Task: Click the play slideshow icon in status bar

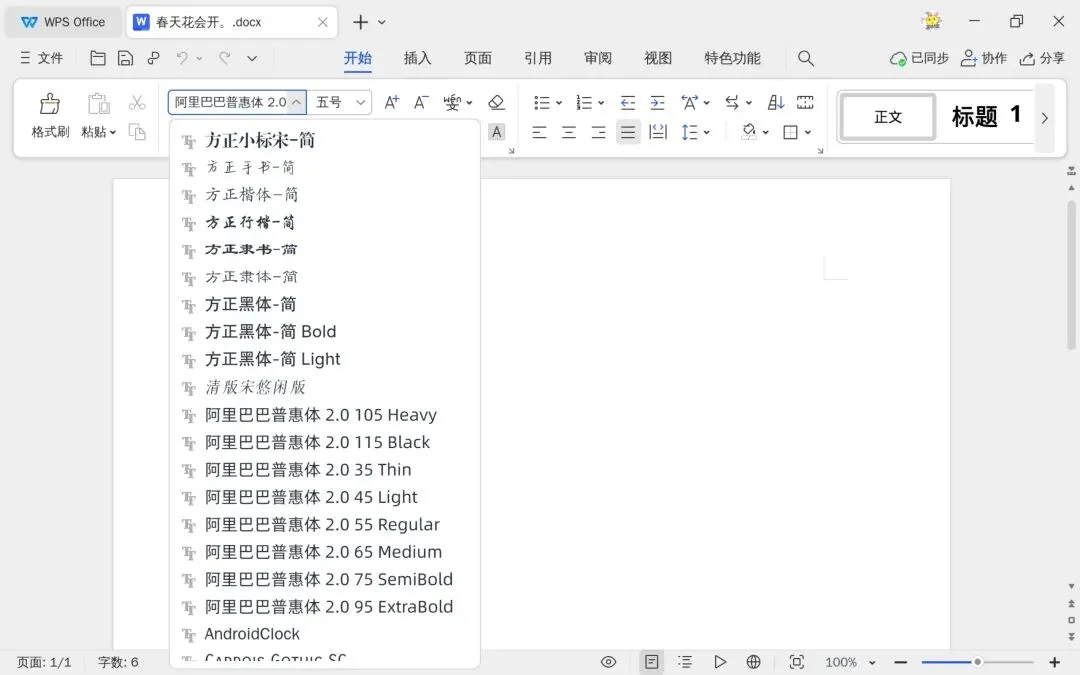Action: tap(720, 662)
